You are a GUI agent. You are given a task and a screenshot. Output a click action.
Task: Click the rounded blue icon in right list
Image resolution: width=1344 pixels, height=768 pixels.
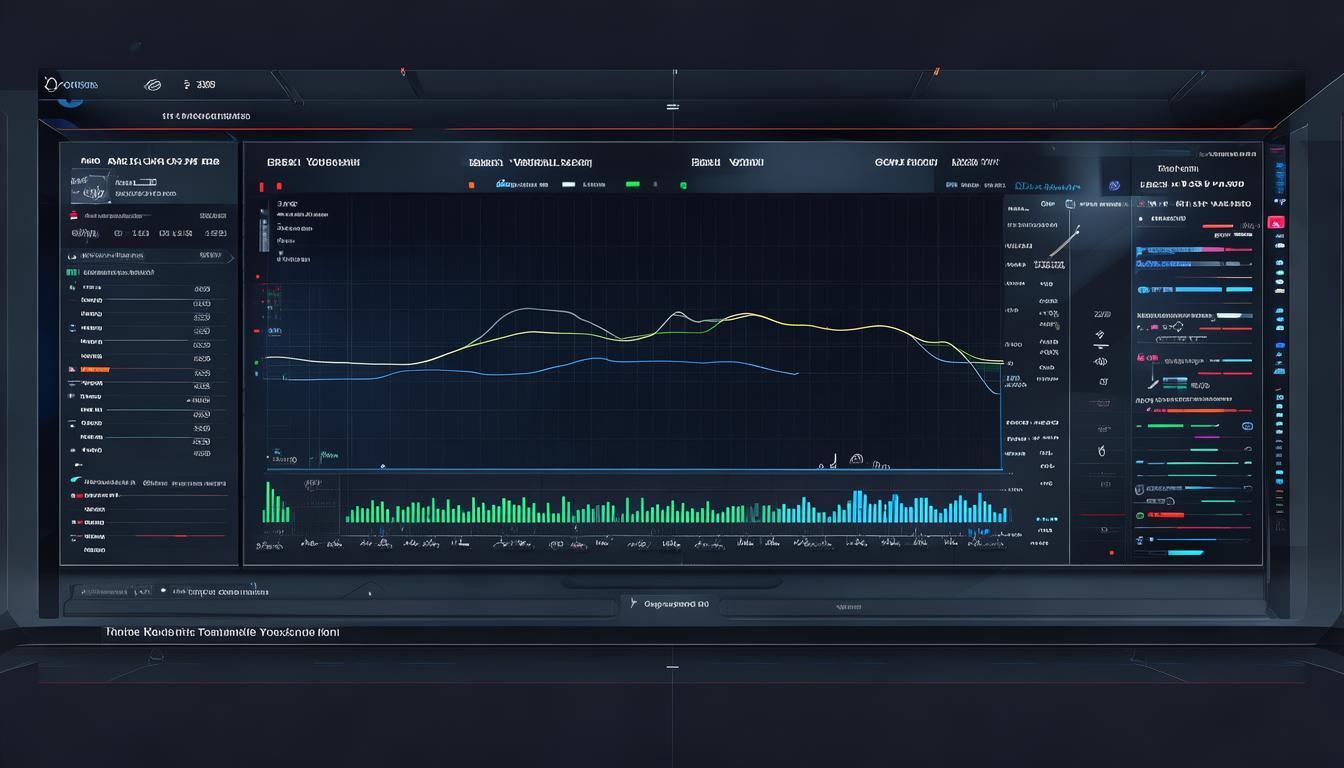(1247, 426)
